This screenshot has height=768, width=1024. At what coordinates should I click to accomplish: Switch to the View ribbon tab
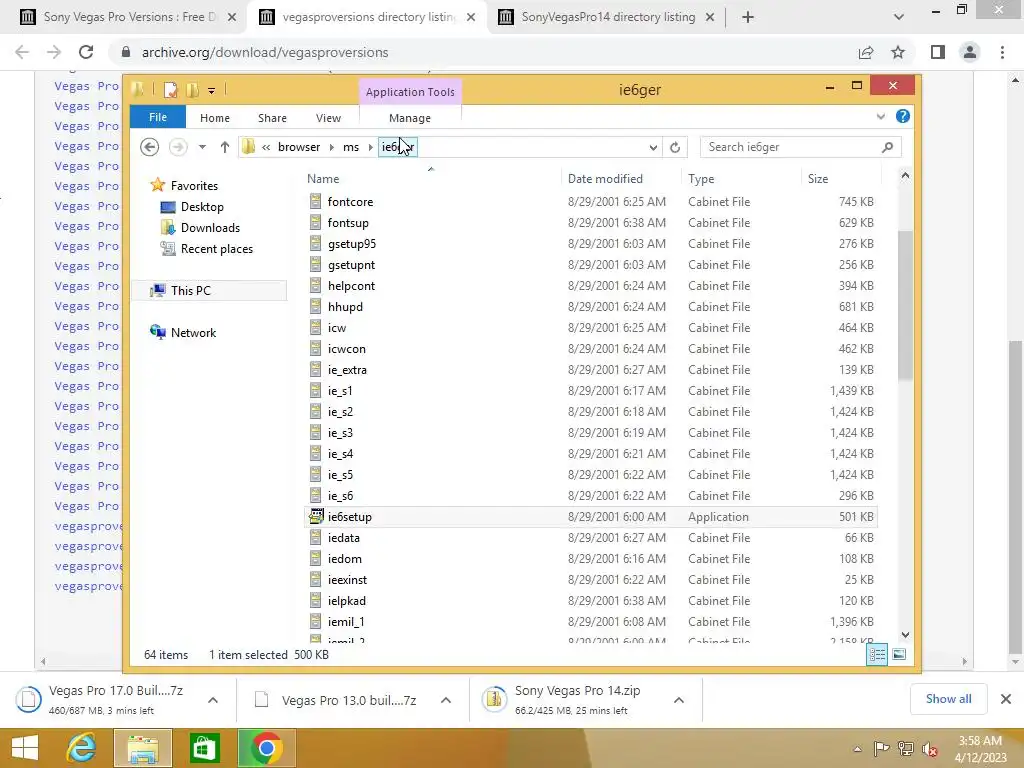(x=328, y=118)
